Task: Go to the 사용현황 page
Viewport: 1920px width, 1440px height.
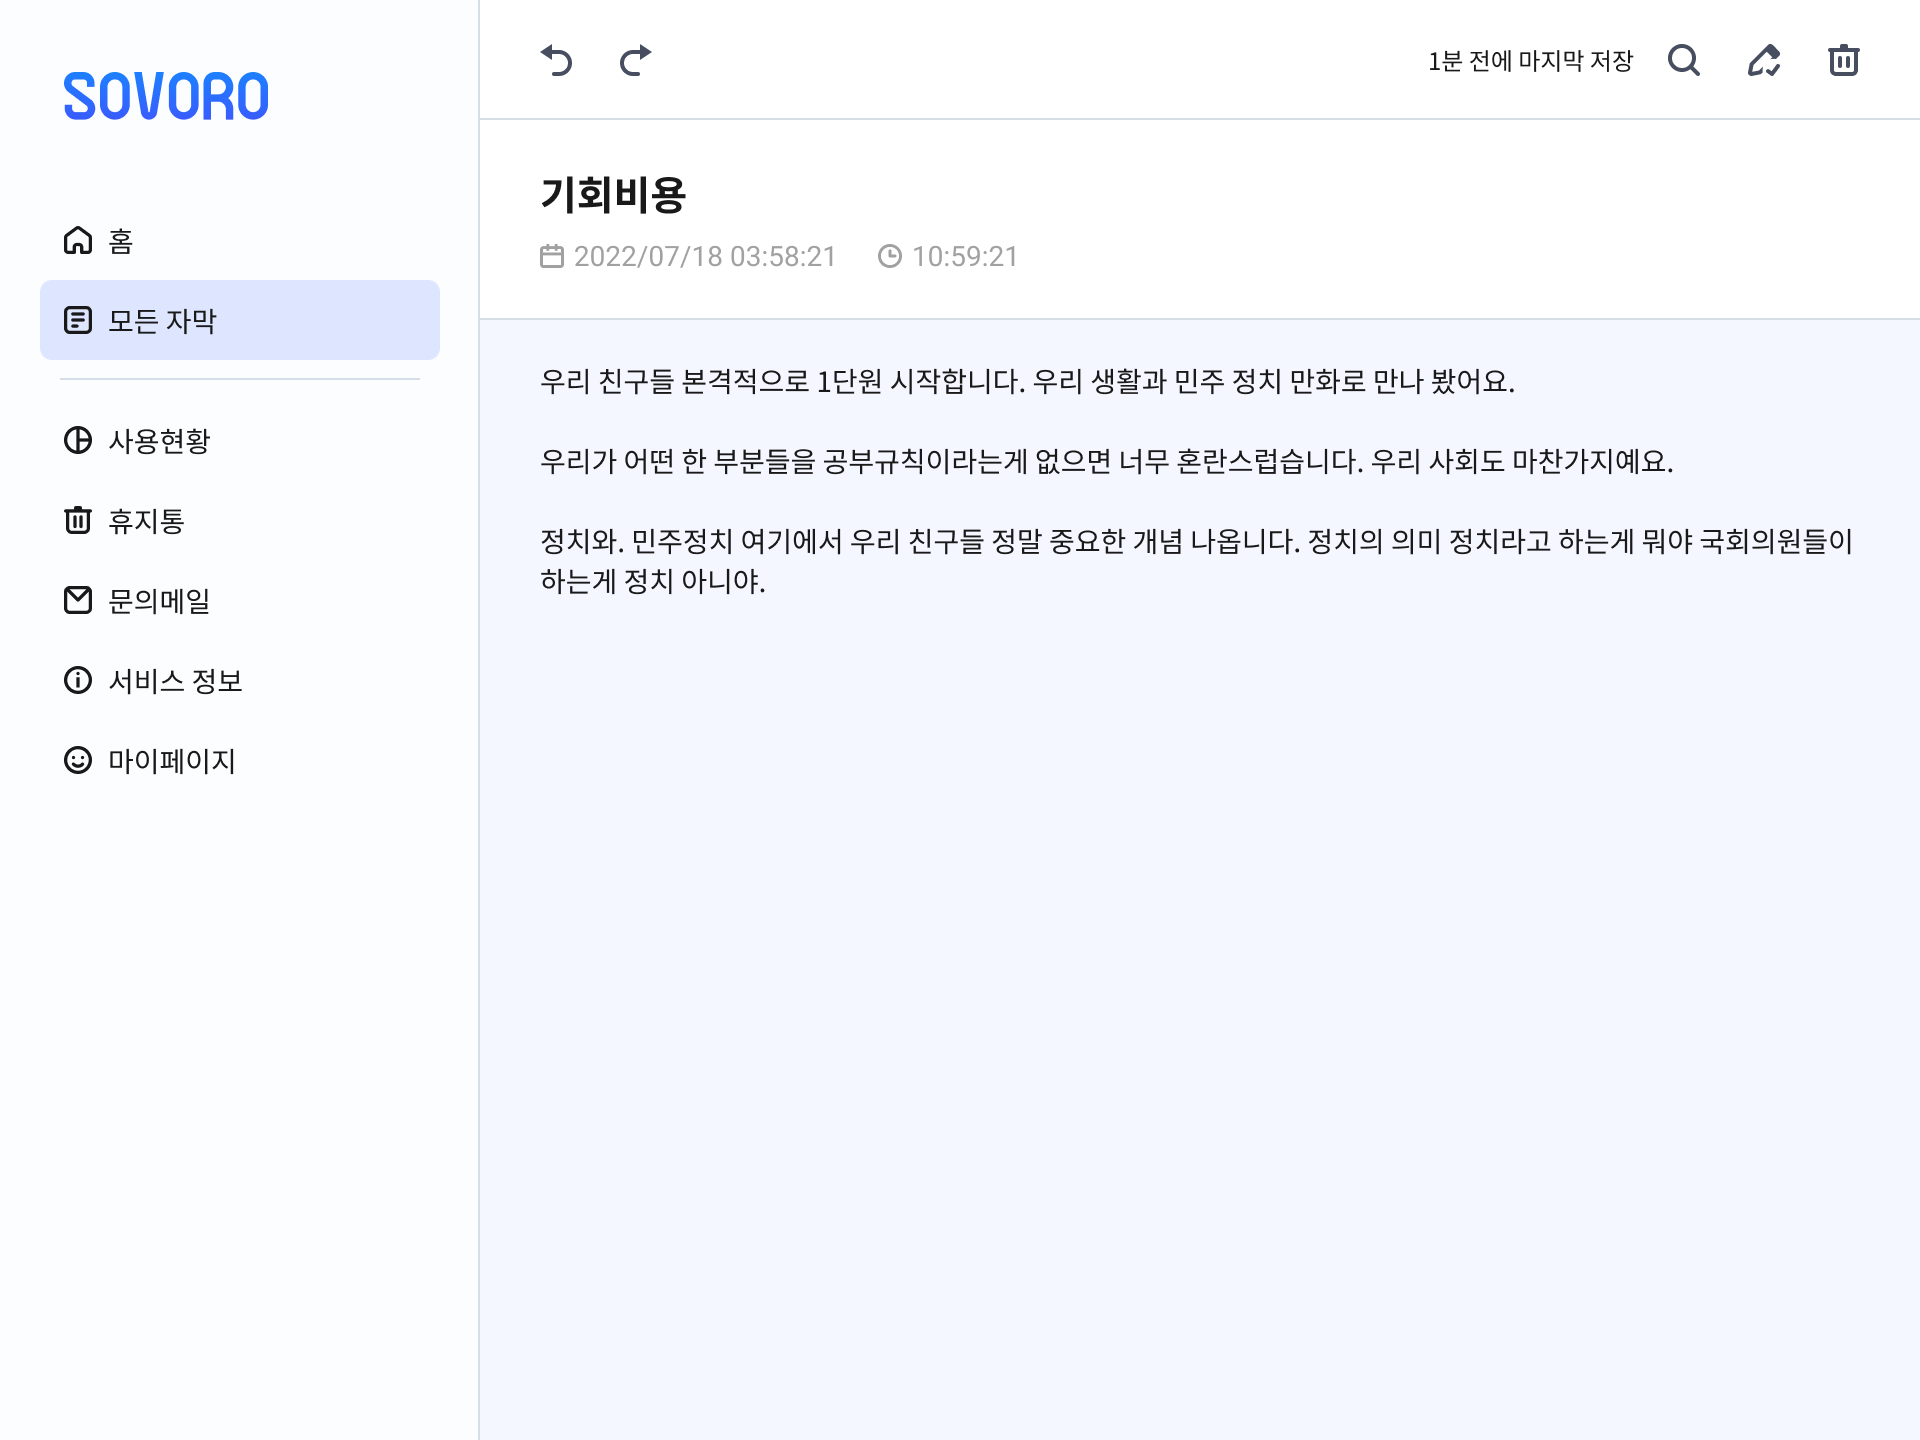Action: (160, 441)
